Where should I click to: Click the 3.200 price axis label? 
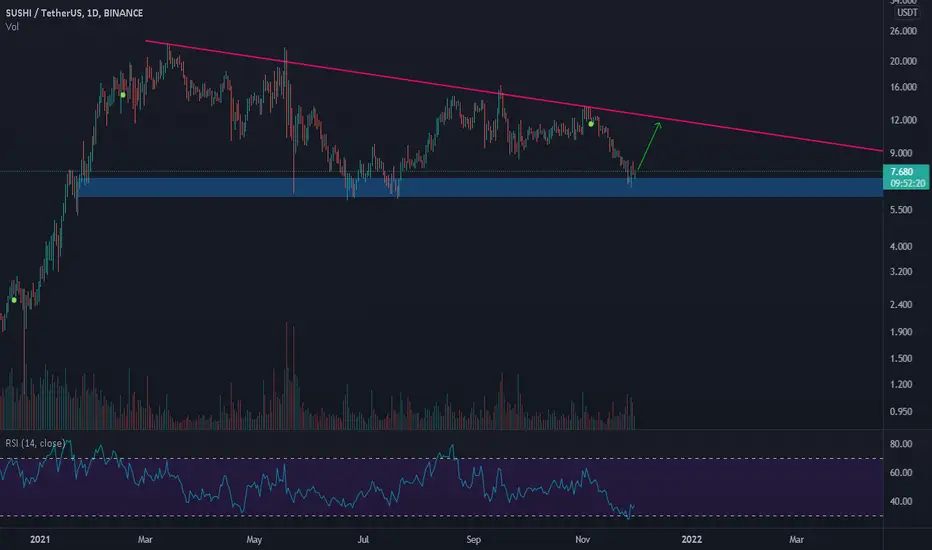901,272
